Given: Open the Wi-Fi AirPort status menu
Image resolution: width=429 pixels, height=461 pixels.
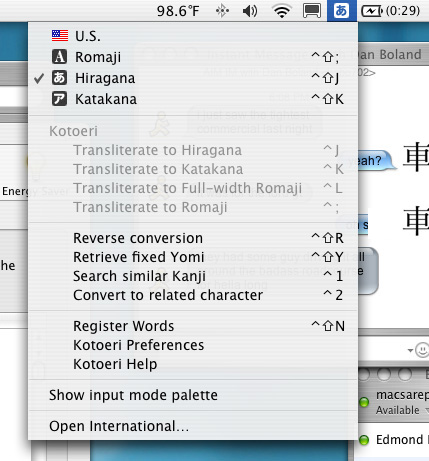Looking at the screenshot, I should click(282, 11).
